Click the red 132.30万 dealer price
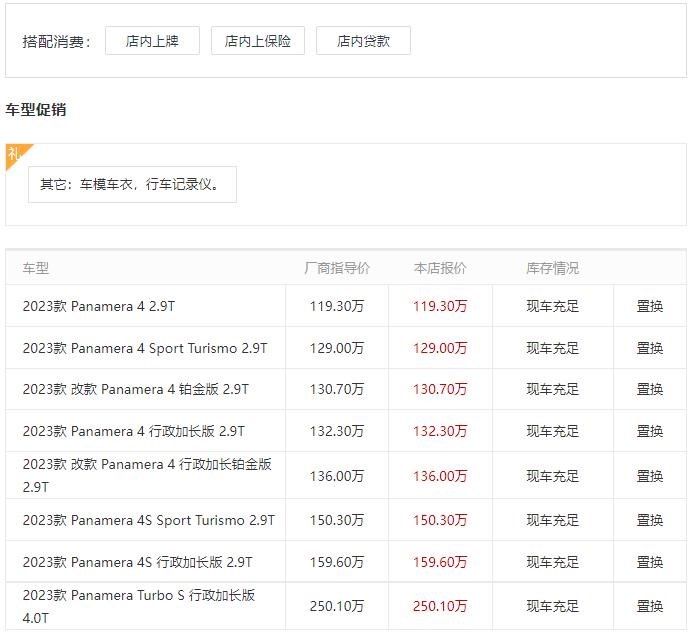694x640 pixels. pyautogui.click(x=440, y=431)
